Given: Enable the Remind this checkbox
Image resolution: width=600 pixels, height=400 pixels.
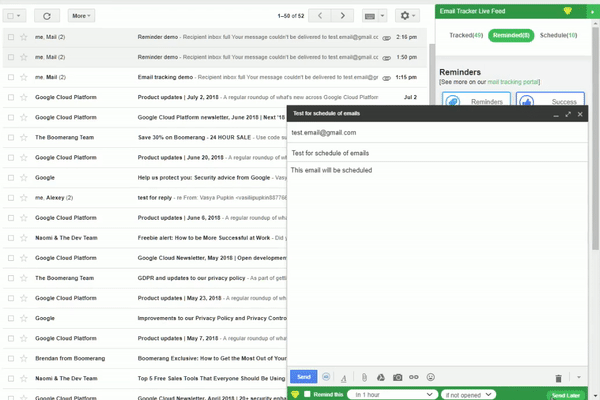Looking at the screenshot, I should pyautogui.click(x=307, y=394).
